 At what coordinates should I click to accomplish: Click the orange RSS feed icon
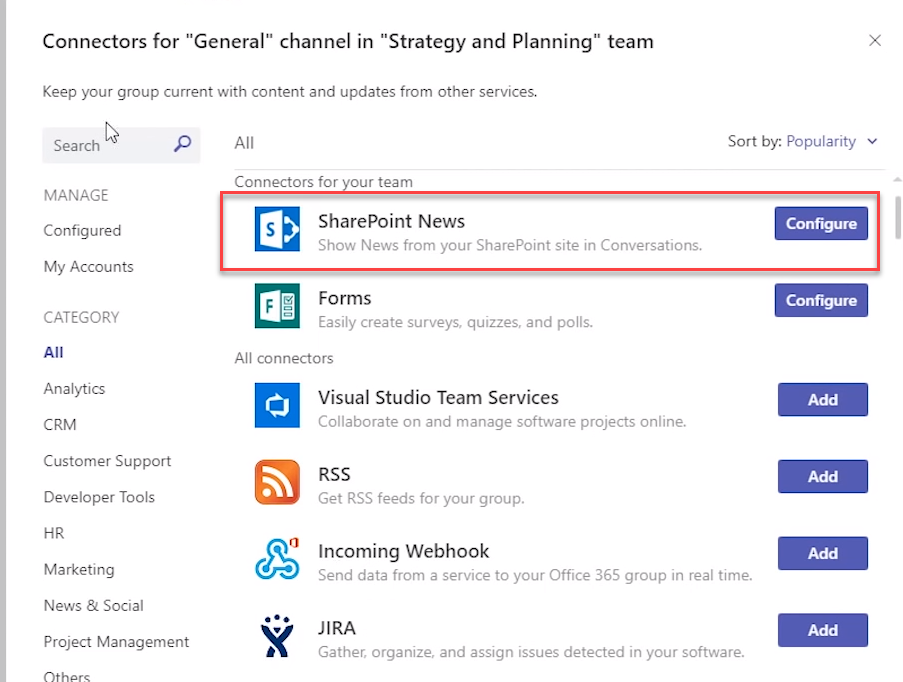point(277,482)
